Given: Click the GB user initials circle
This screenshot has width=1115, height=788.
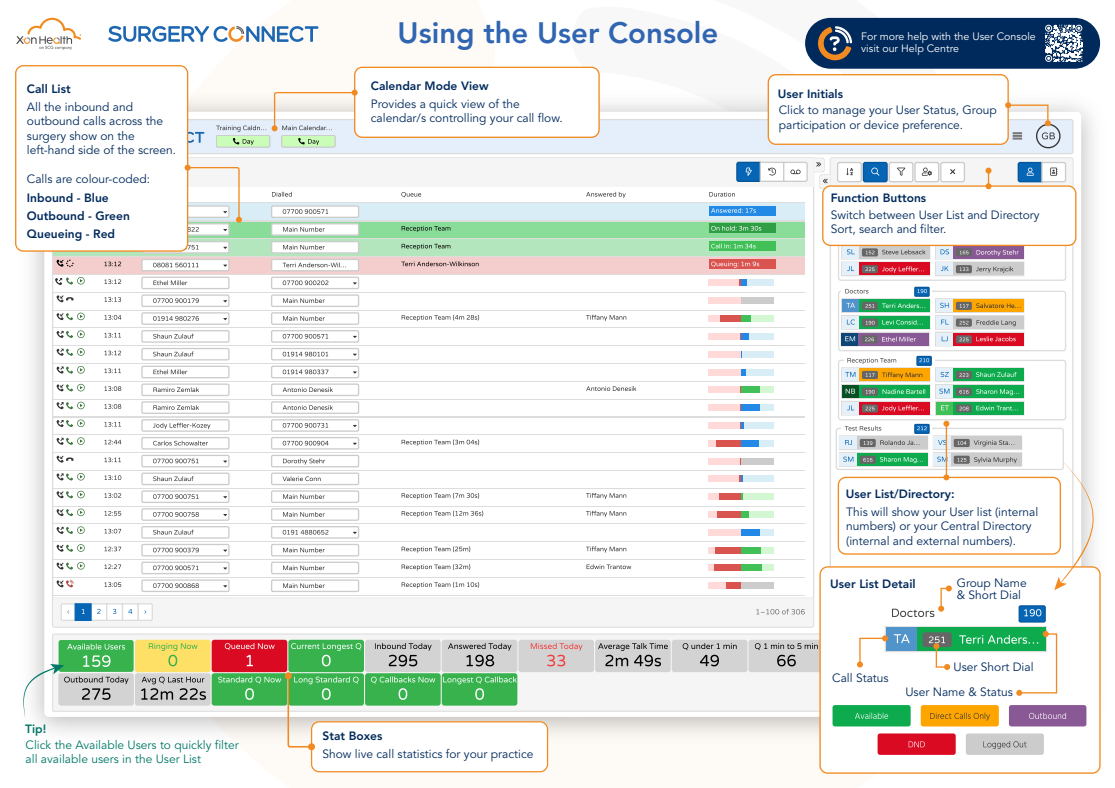Looking at the screenshot, I should pyautogui.click(x=1048, y=136).
